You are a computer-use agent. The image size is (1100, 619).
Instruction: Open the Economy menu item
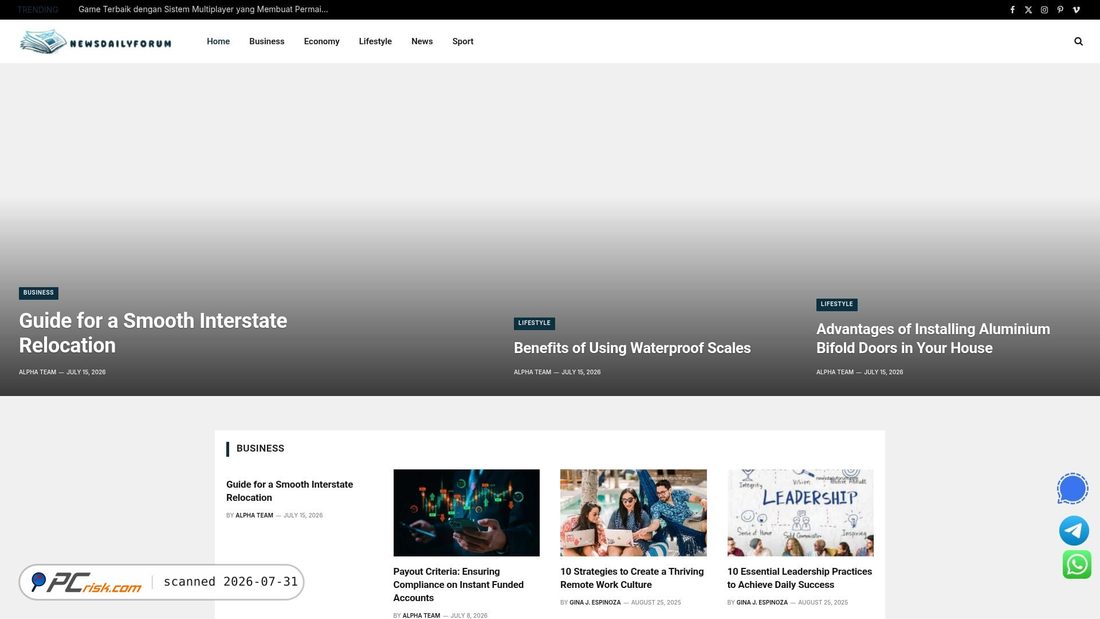321,41
